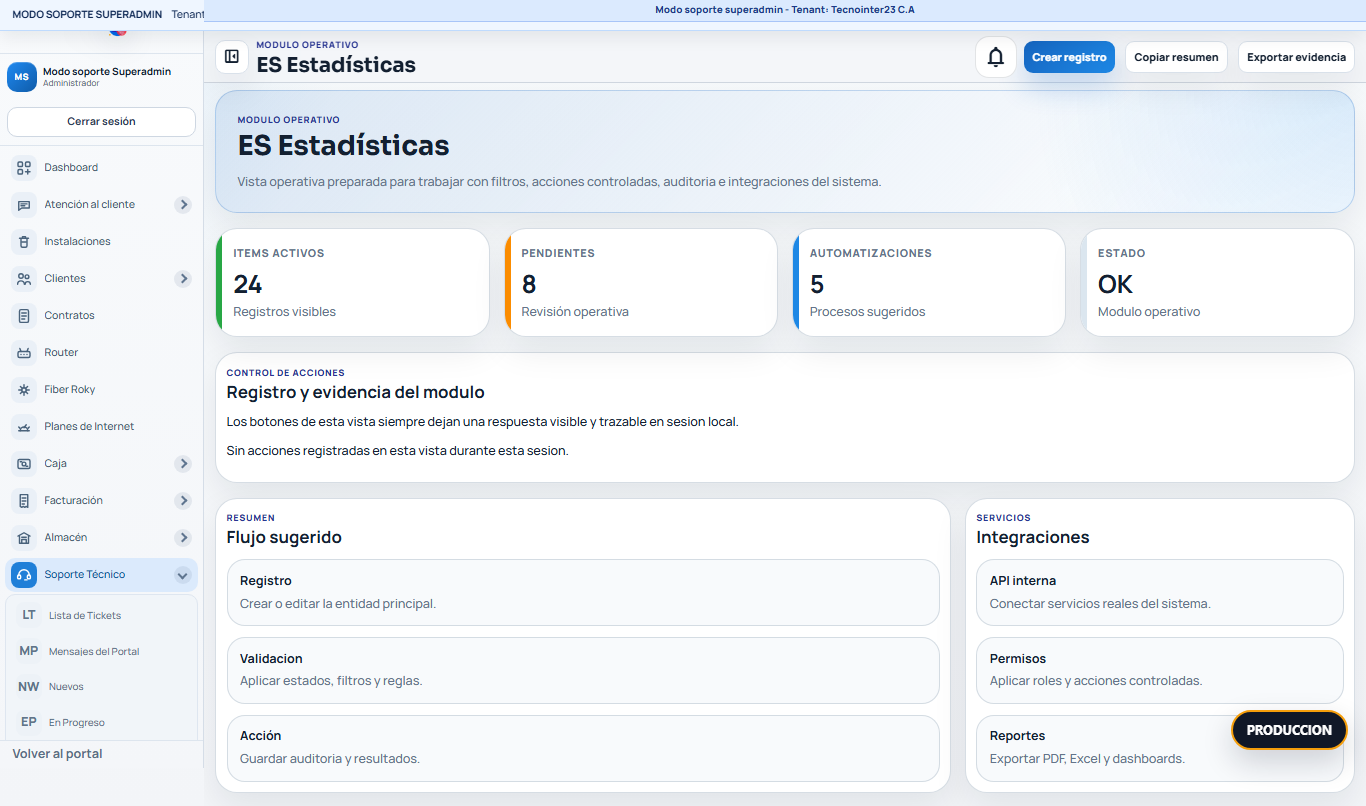The image size is (1366, 806).
Task: Click the Router device icon
Action: coord(24,353)
